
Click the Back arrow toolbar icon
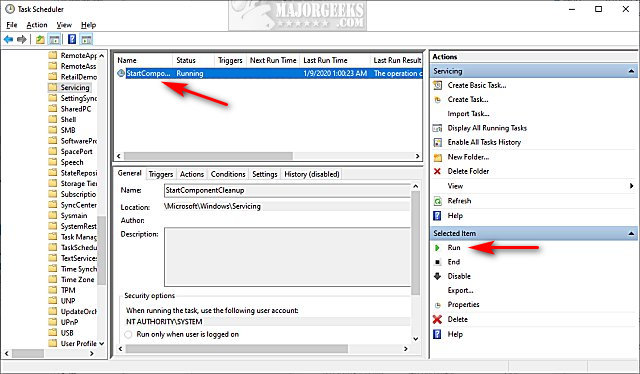coord(8,40)
